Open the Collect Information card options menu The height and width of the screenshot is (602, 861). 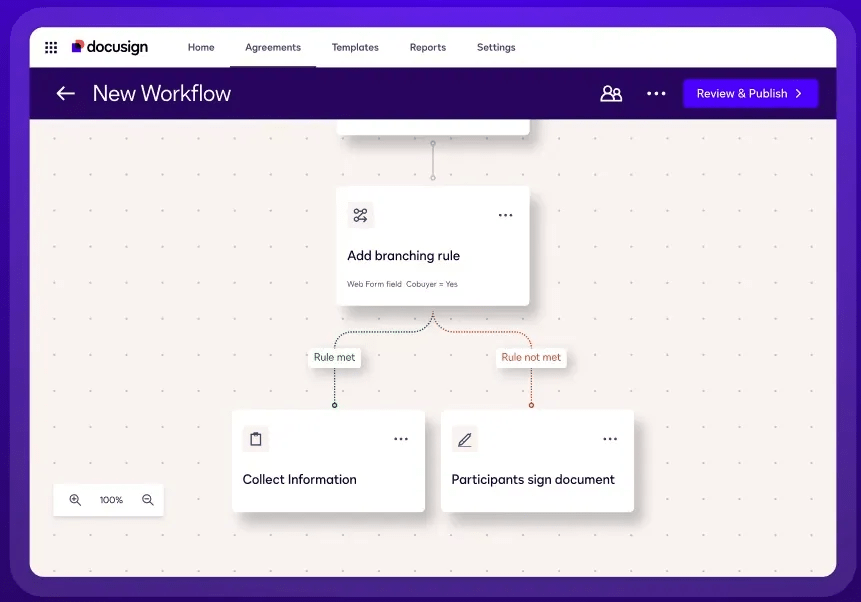pyautogui.click(x=401, y=439)
